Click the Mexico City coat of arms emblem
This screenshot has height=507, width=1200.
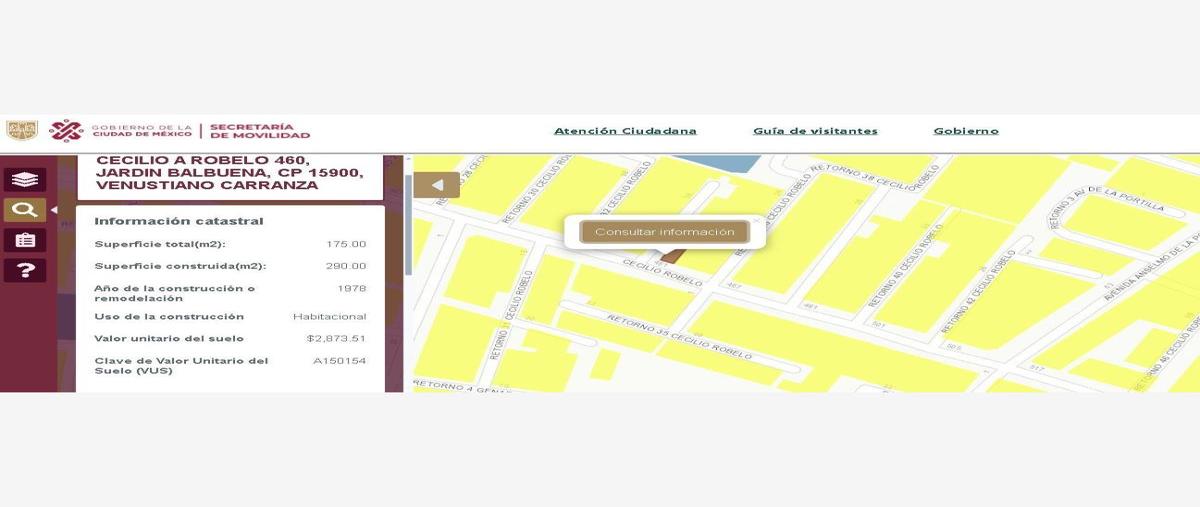click(x=21, y=131)
